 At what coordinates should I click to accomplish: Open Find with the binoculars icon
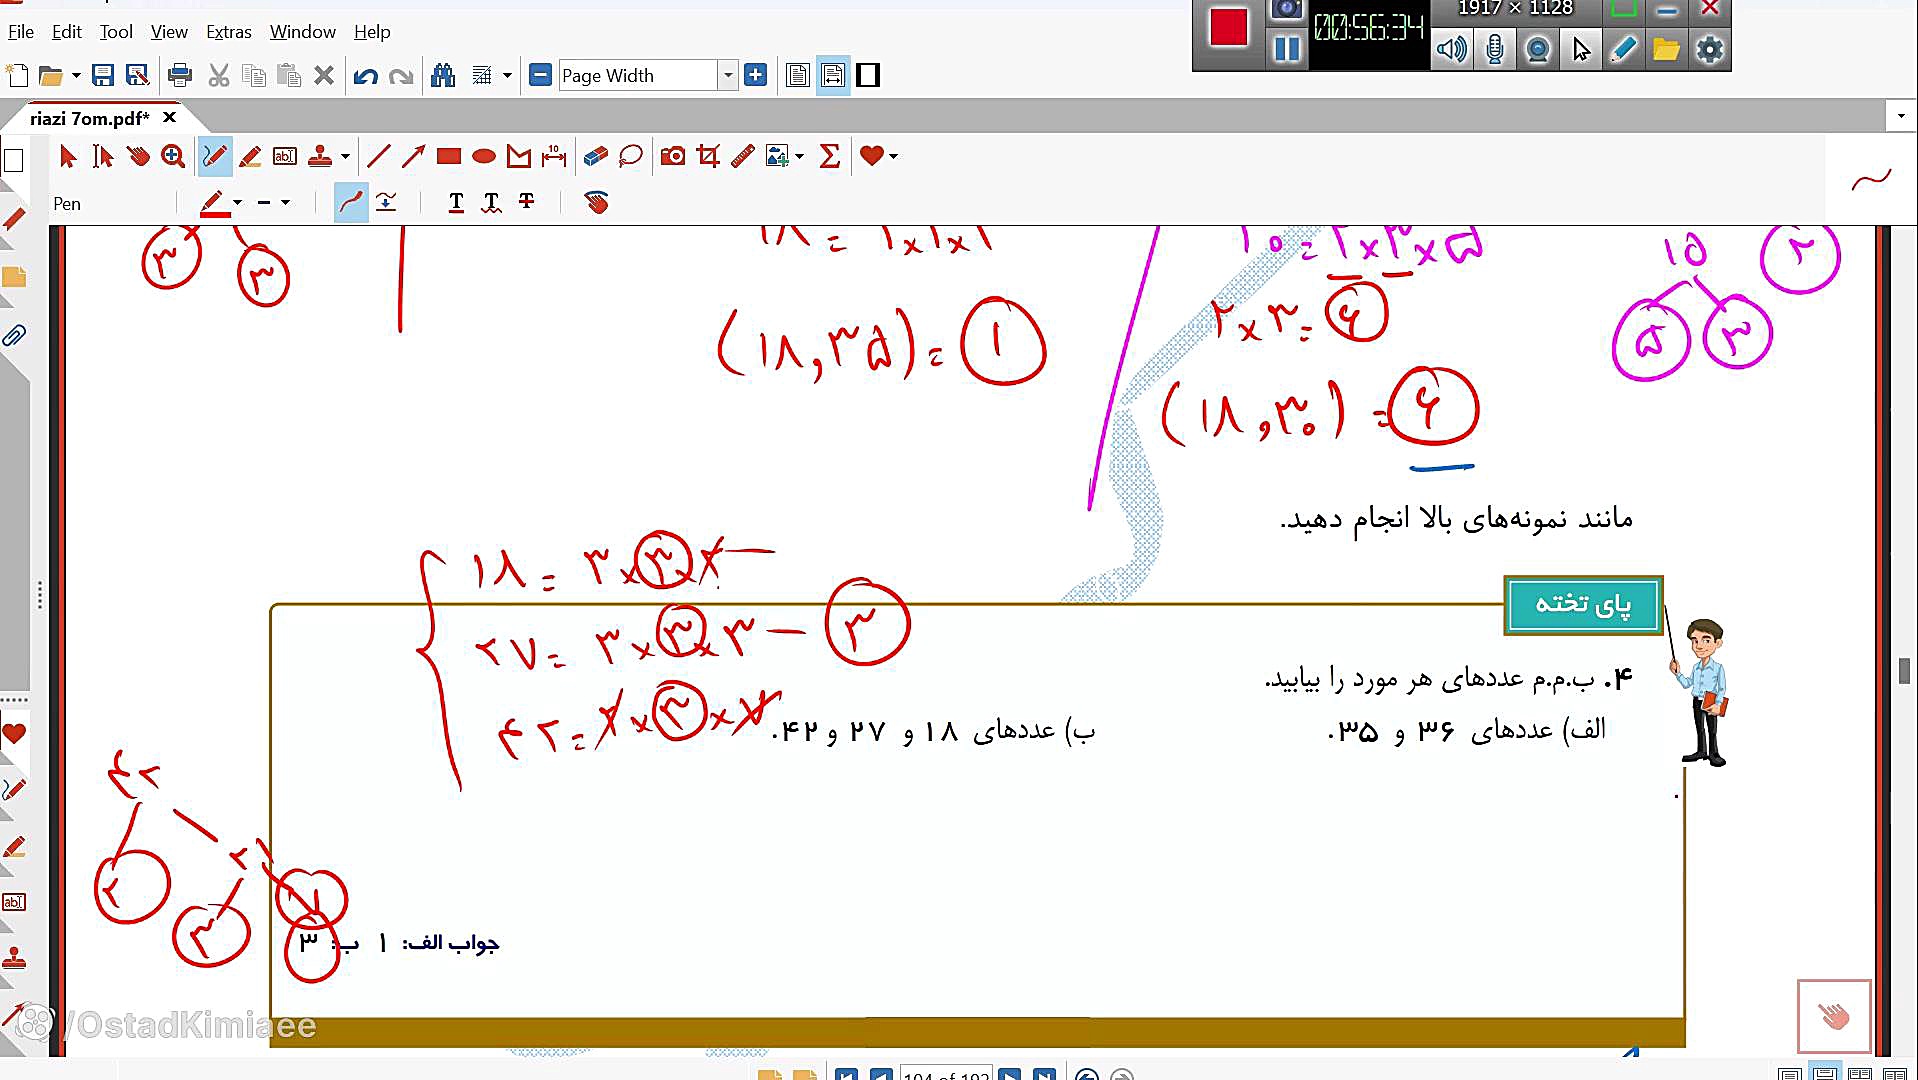pos(443,75)
